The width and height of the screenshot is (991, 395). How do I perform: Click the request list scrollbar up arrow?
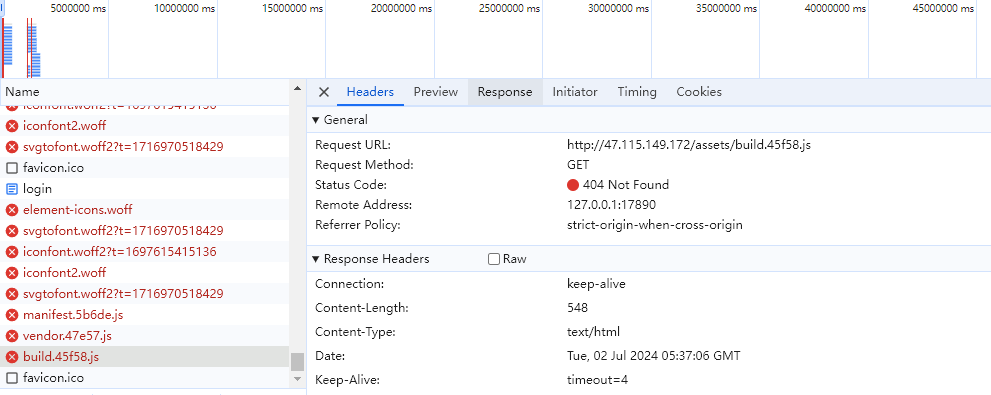click(x=298, y=88)
